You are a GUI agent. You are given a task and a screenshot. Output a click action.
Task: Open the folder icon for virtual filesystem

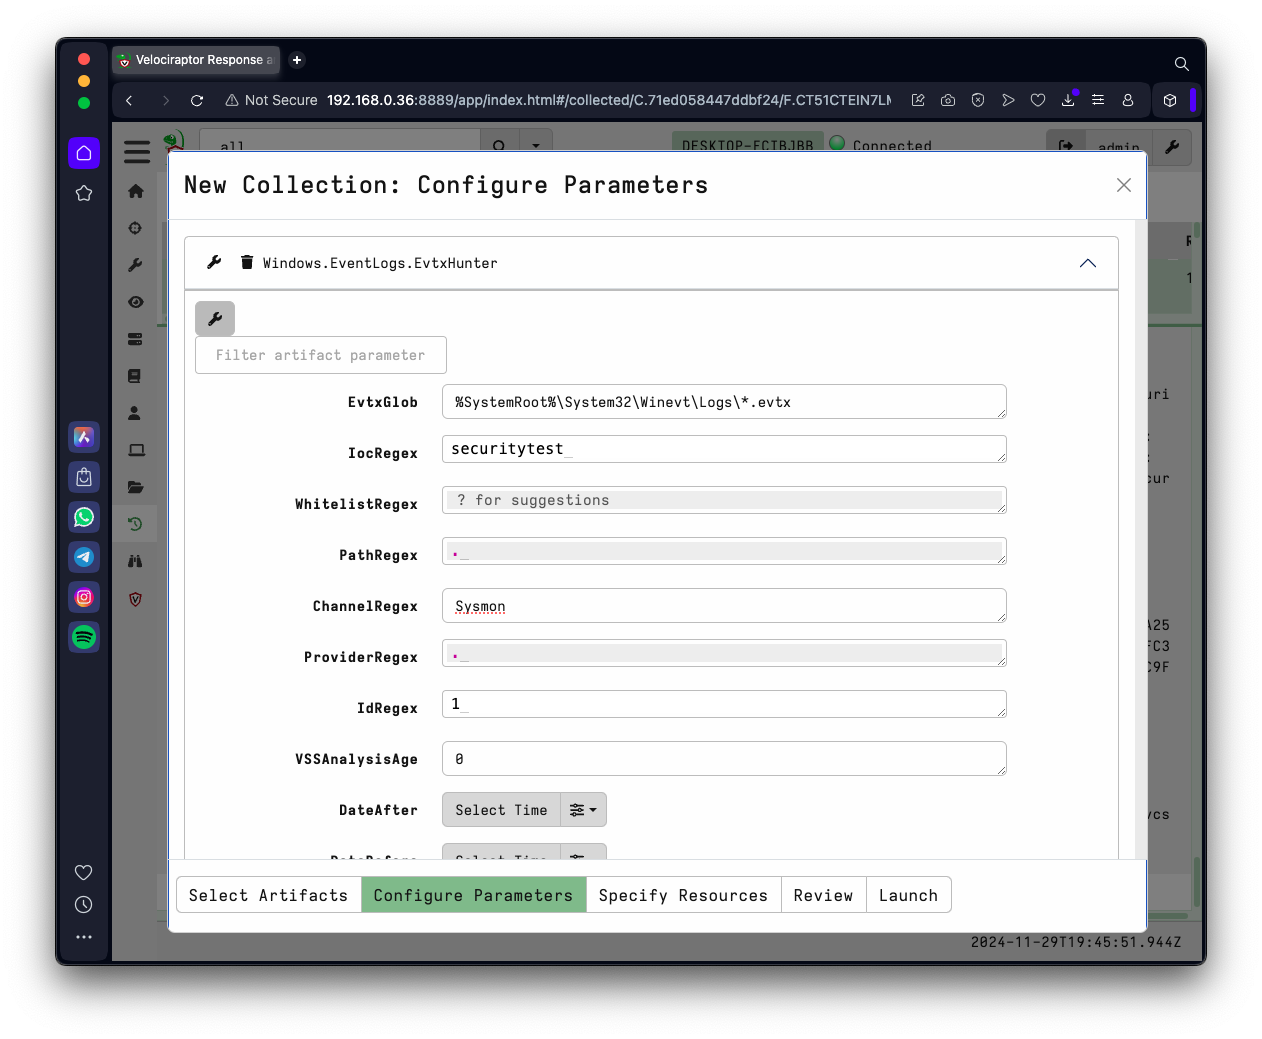tap(136, 487)
